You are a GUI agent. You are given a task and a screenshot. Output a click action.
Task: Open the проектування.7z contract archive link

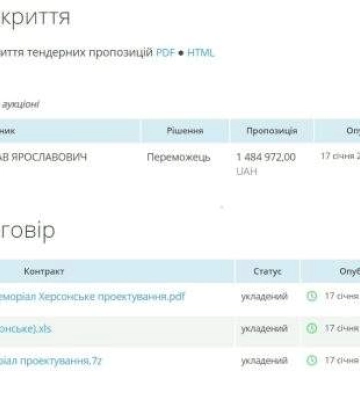tap(51, 361)
